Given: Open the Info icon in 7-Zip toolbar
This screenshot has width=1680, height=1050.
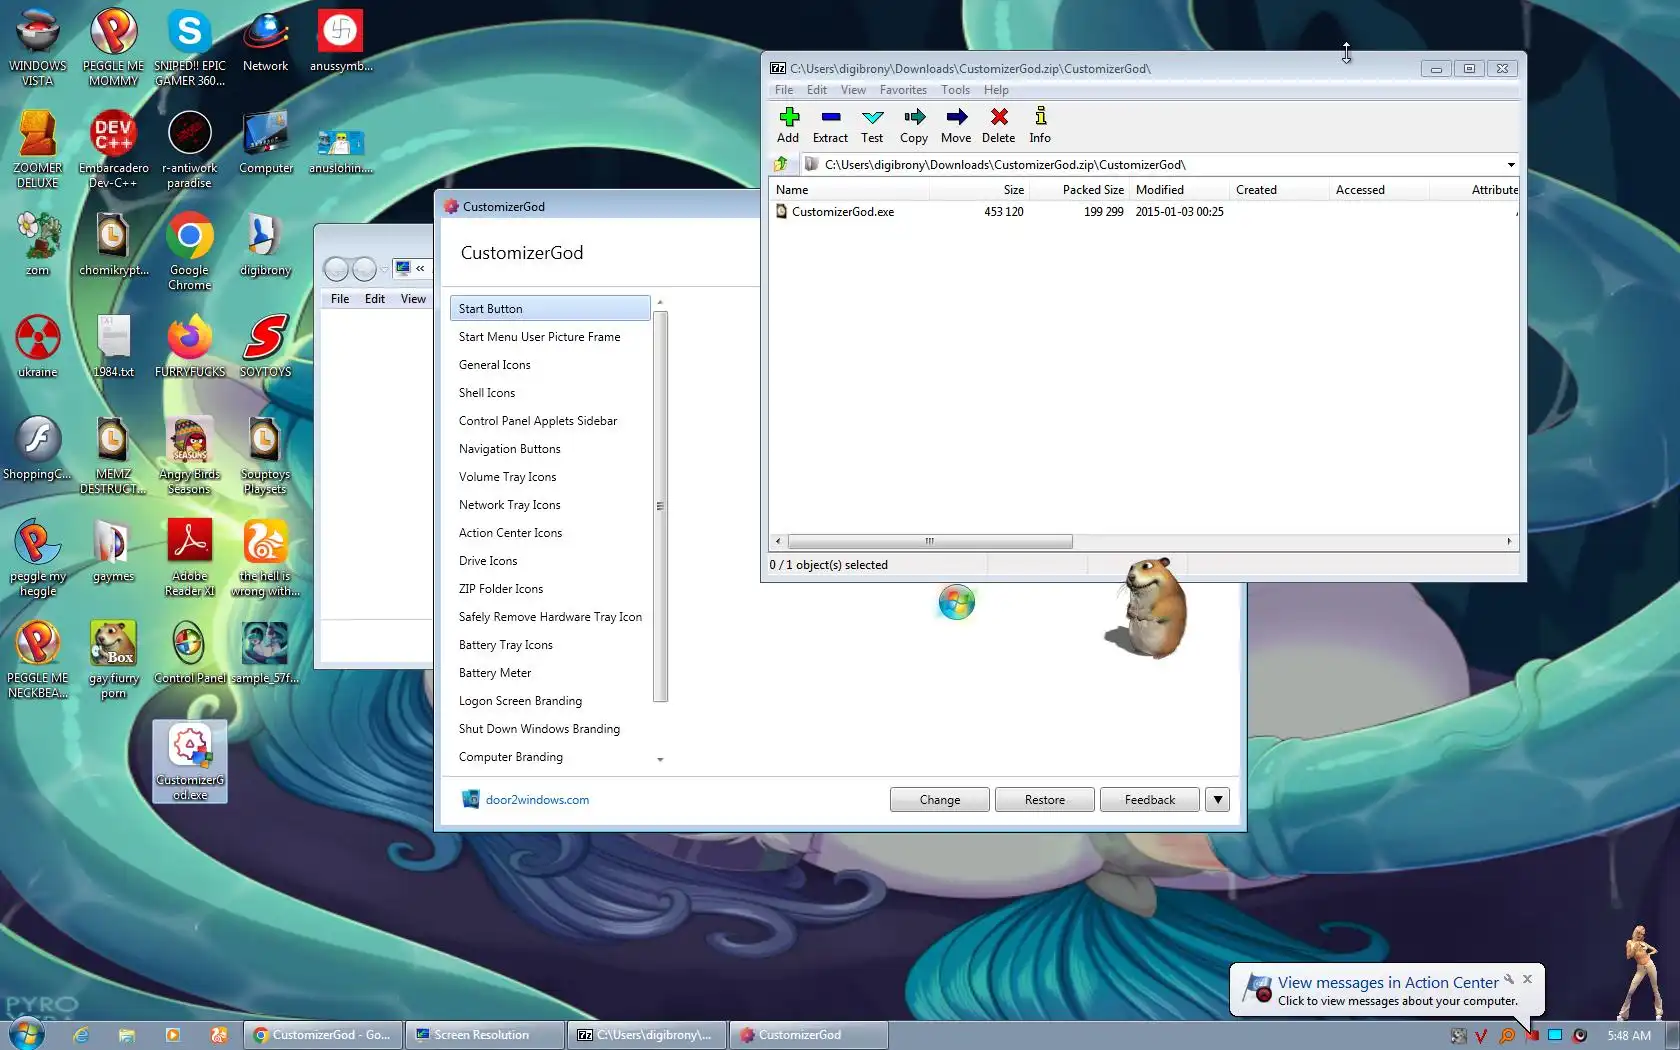Looking at the screenshot, I should 1040,126.
